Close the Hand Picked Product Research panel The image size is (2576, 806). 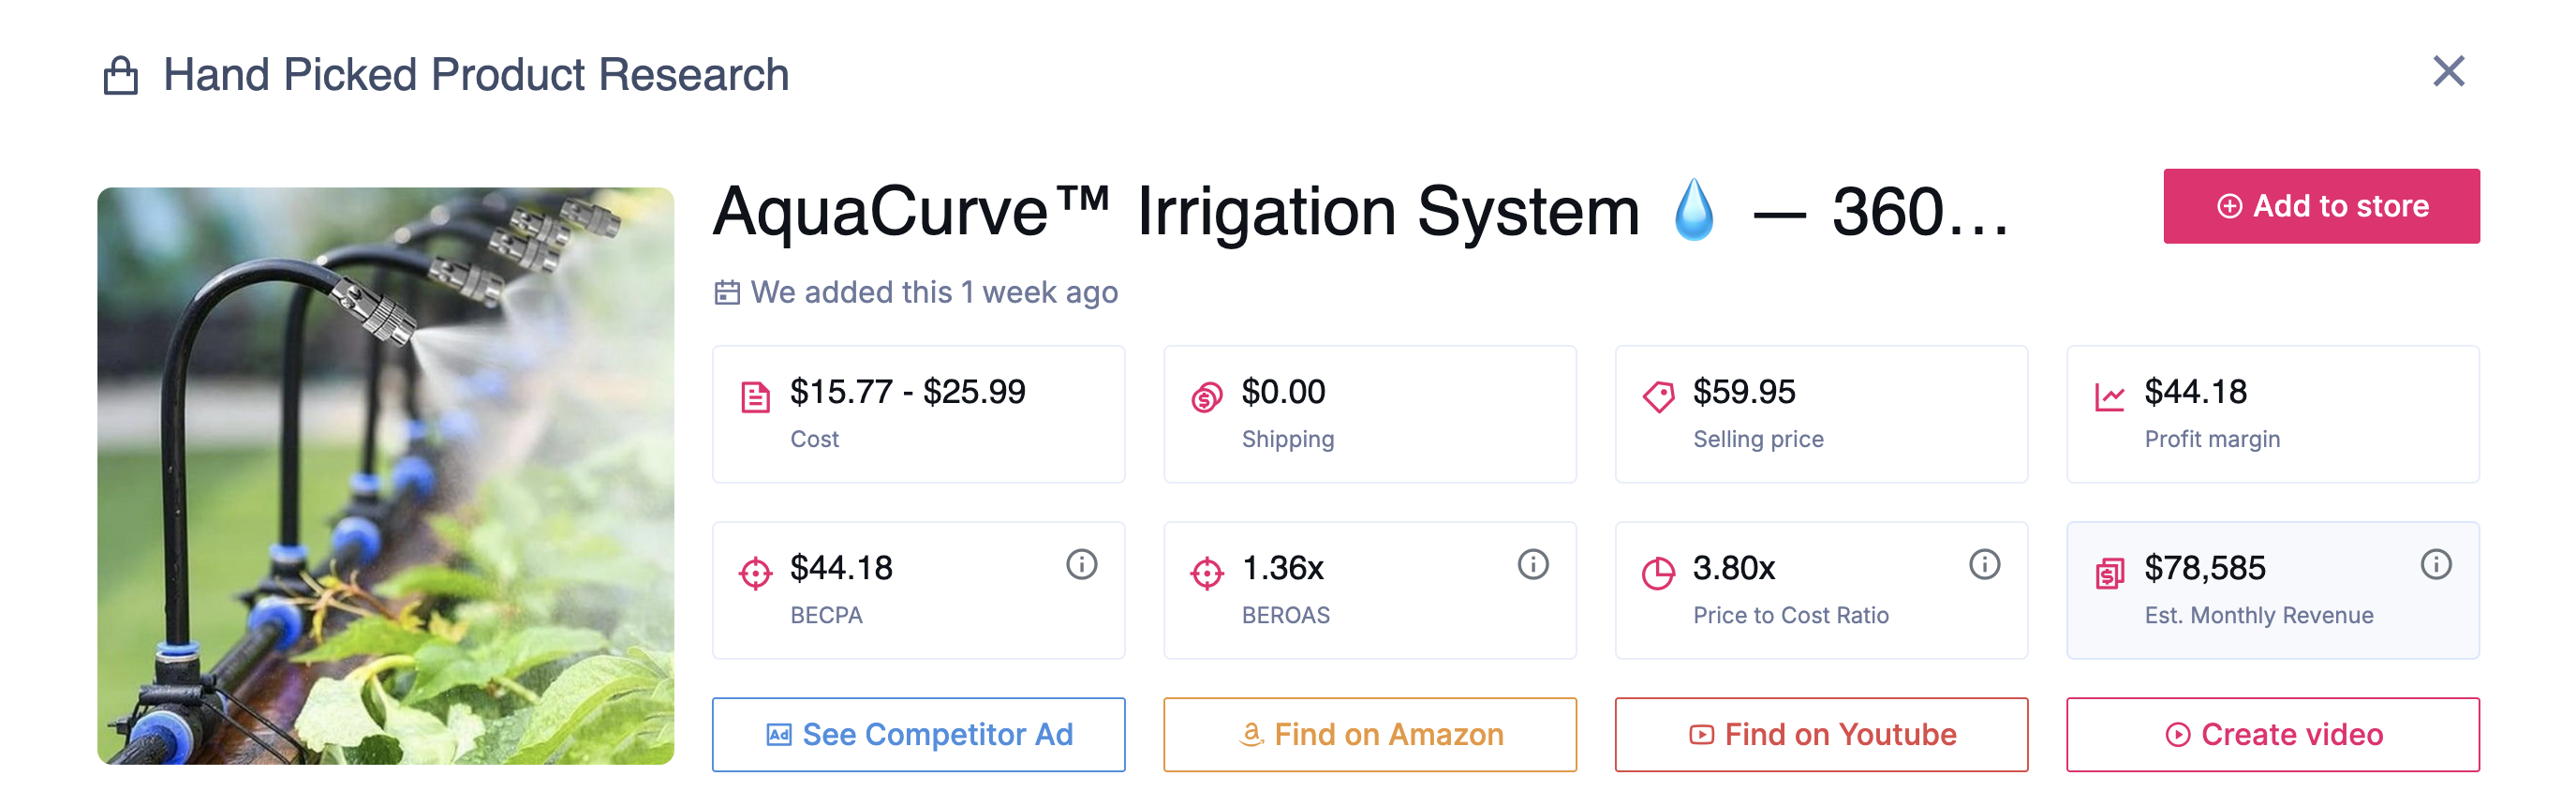2449,70
